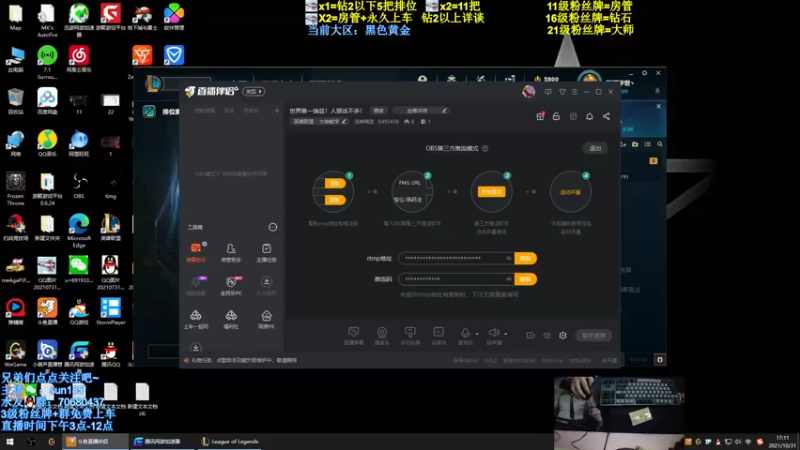Image resolution: width=800 pixels, height=450 pixels.
Task: Toggle the room lock icon
Action: 556,116
